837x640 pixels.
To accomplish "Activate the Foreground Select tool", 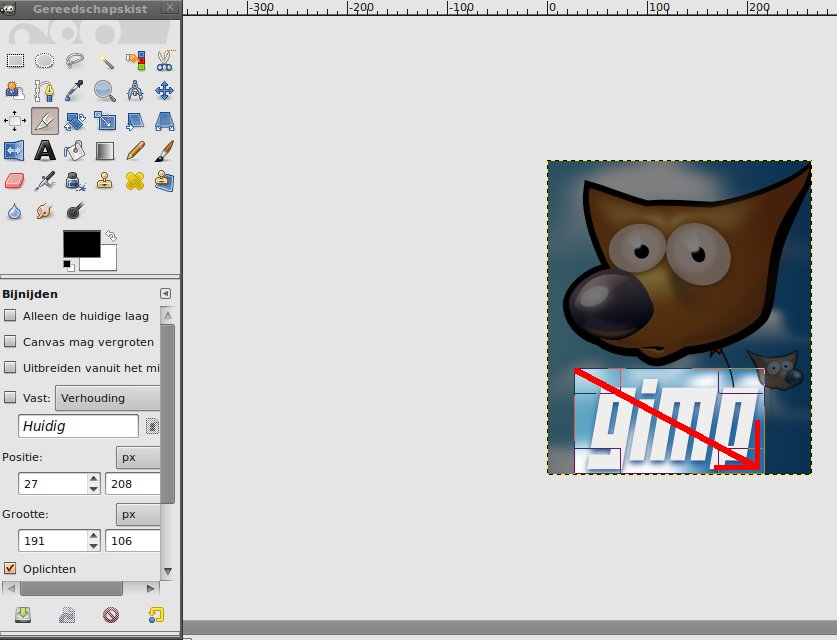I will point(15,91).
